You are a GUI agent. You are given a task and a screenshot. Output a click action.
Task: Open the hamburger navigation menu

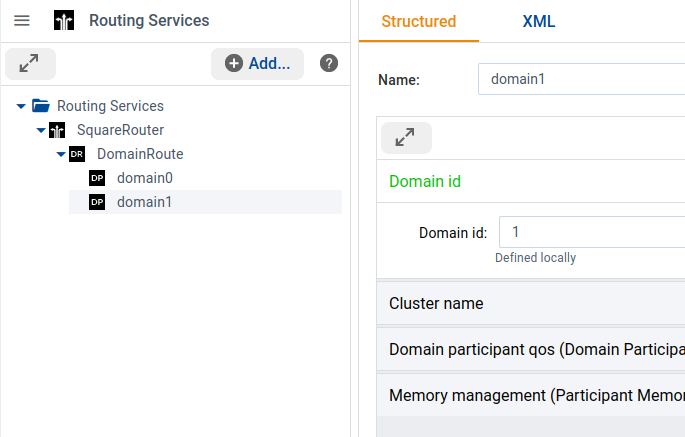tap(21, 20)
